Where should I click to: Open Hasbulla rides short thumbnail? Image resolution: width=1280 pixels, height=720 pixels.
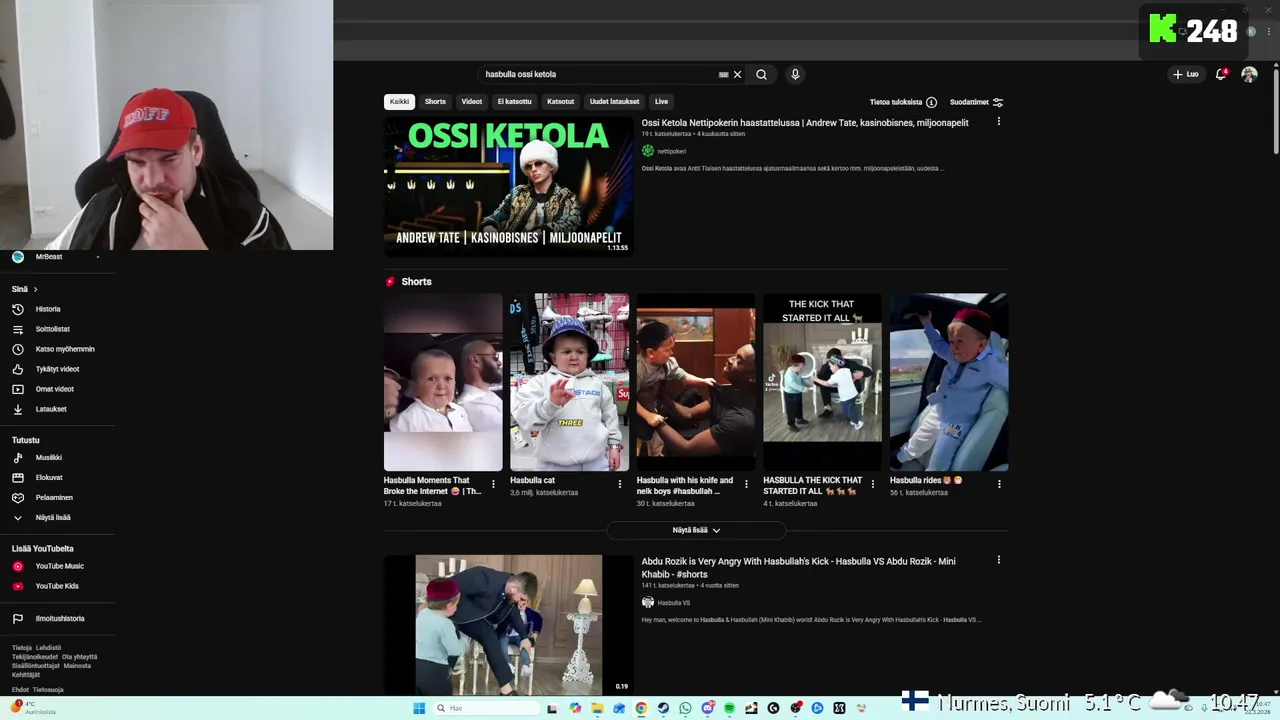(x=949, y=382)
